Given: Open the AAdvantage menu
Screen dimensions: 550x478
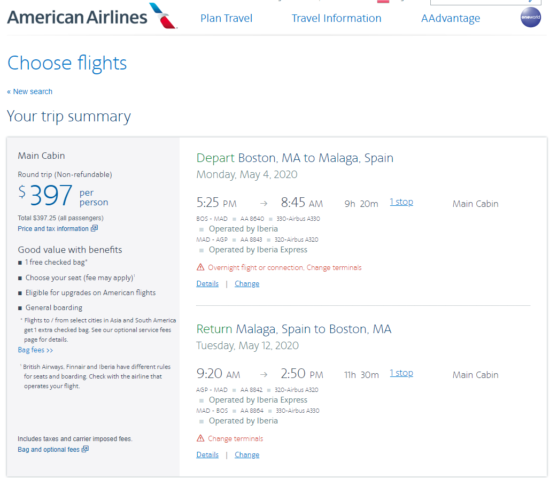Looking at the screenshot, I should click(x=450, y=18).
